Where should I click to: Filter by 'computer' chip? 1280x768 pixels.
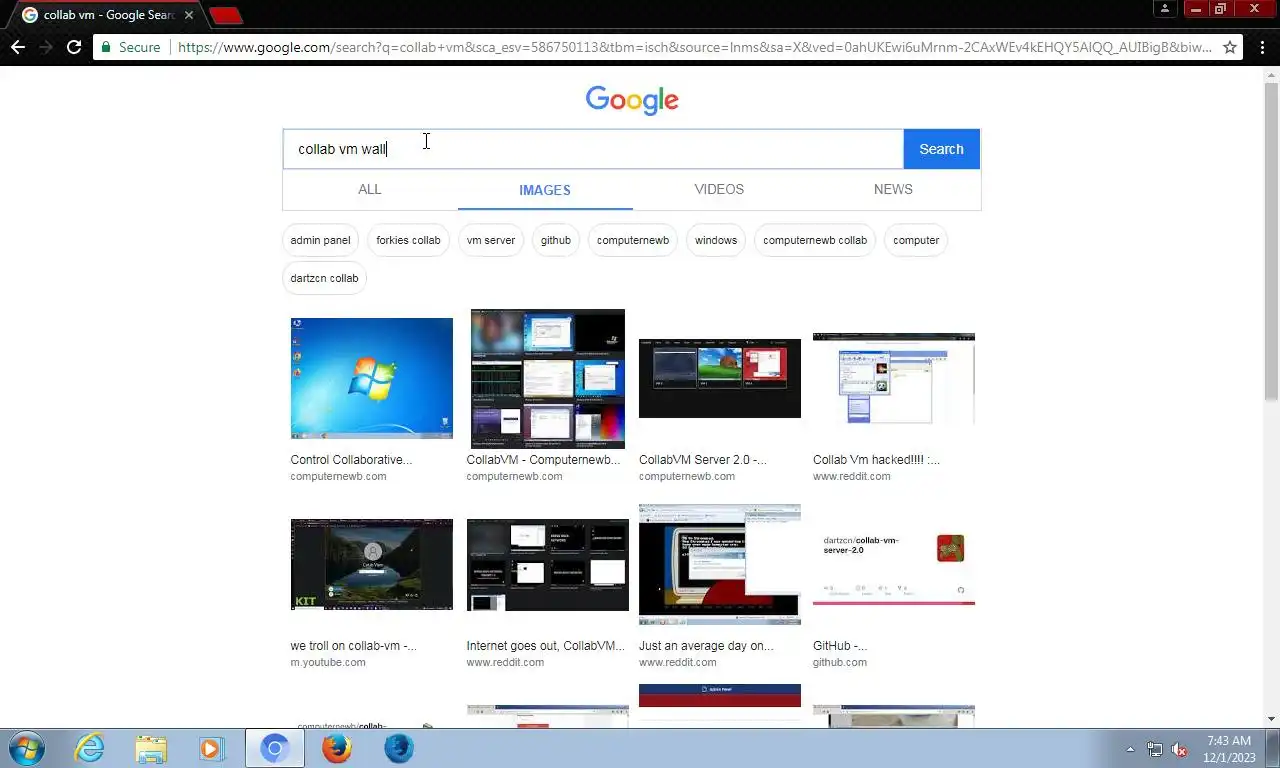(x=916, y=240)
